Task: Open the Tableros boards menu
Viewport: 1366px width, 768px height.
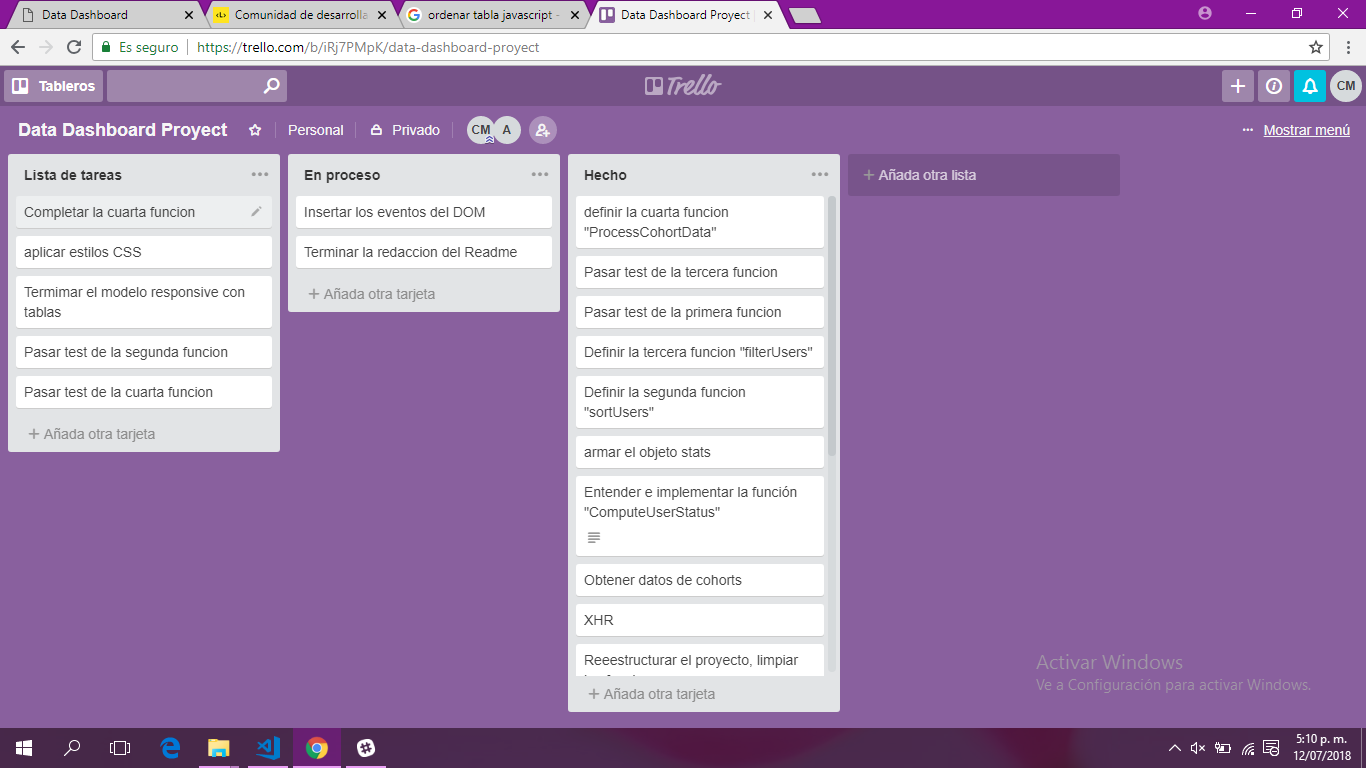Action: click(53, 86)
